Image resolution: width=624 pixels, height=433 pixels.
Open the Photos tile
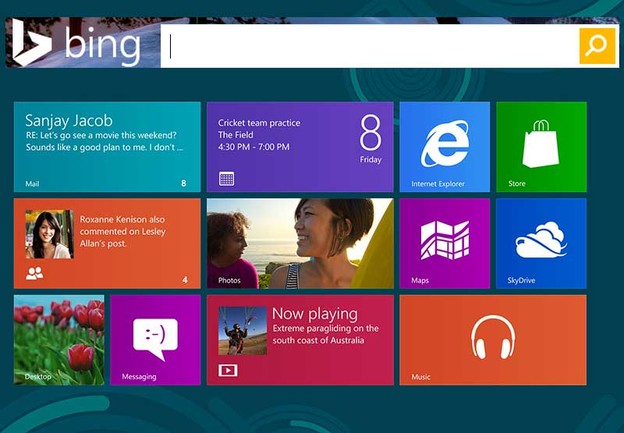(x=300, y=243)
